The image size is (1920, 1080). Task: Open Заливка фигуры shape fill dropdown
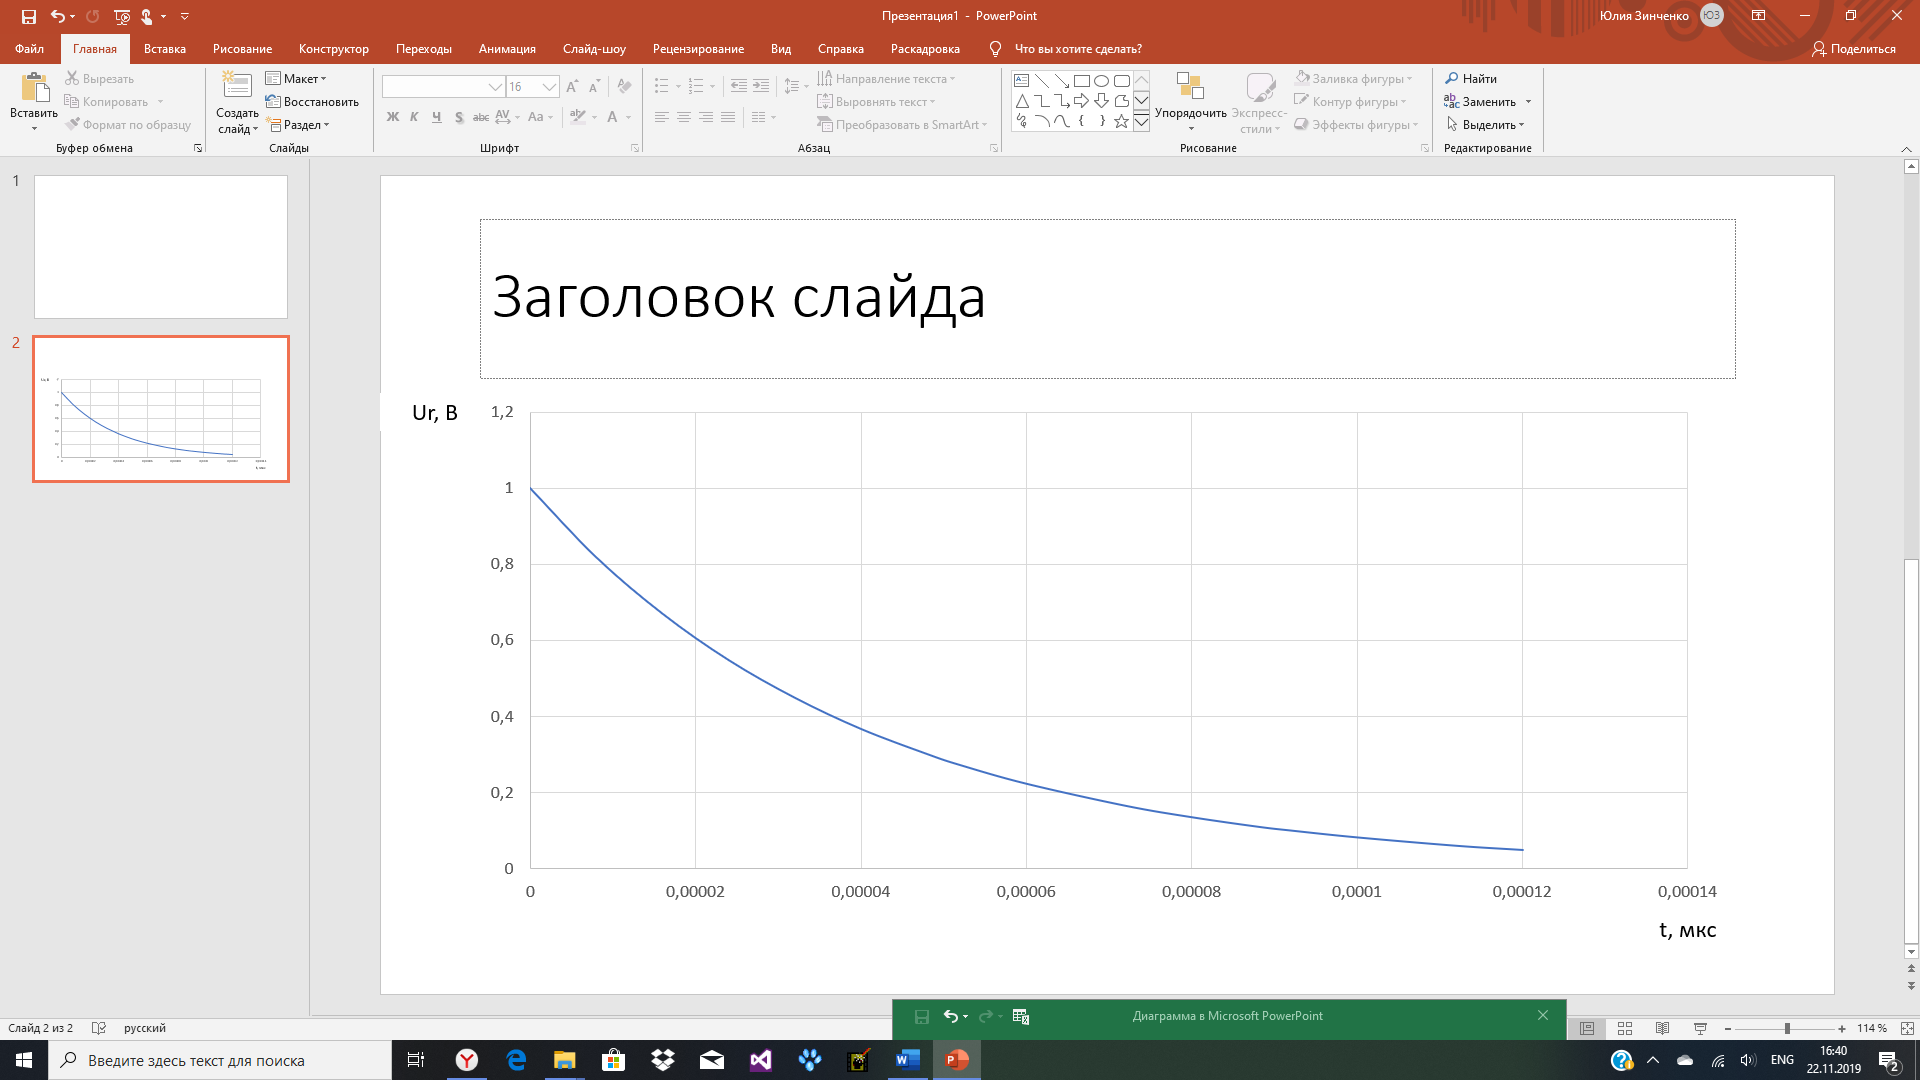click(1354, 78)
